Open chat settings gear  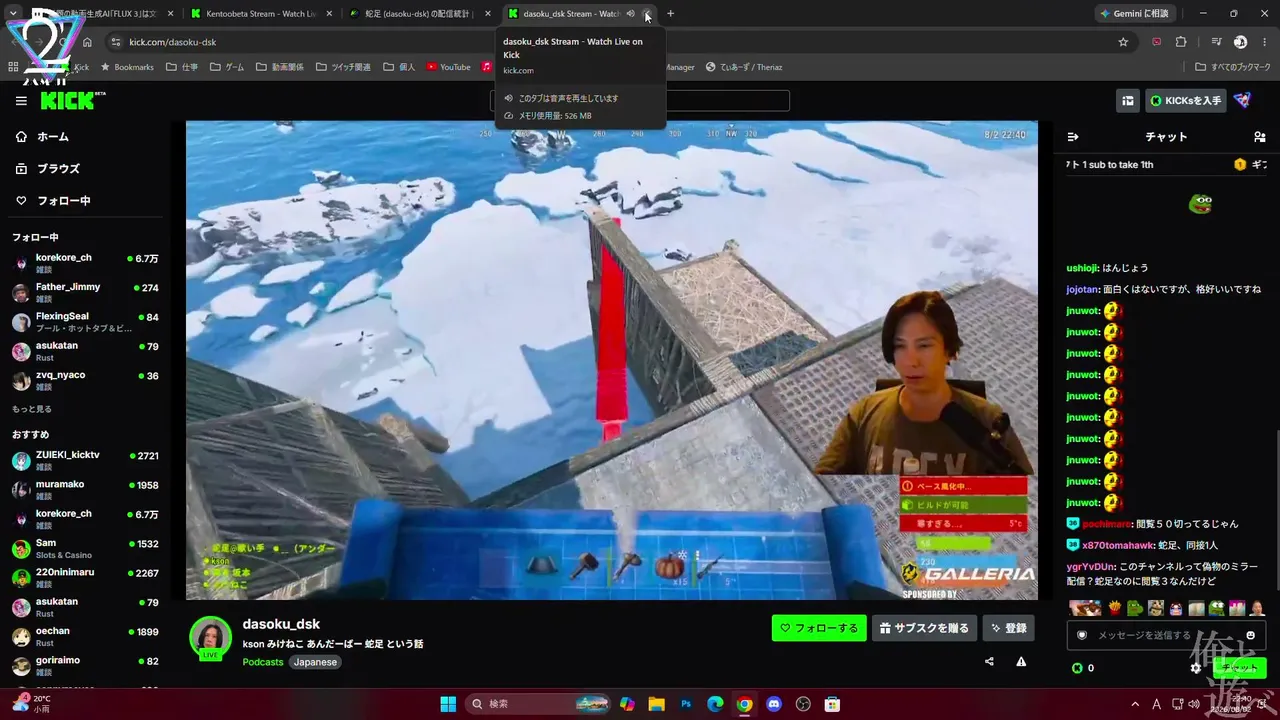tap(1196, 668)
